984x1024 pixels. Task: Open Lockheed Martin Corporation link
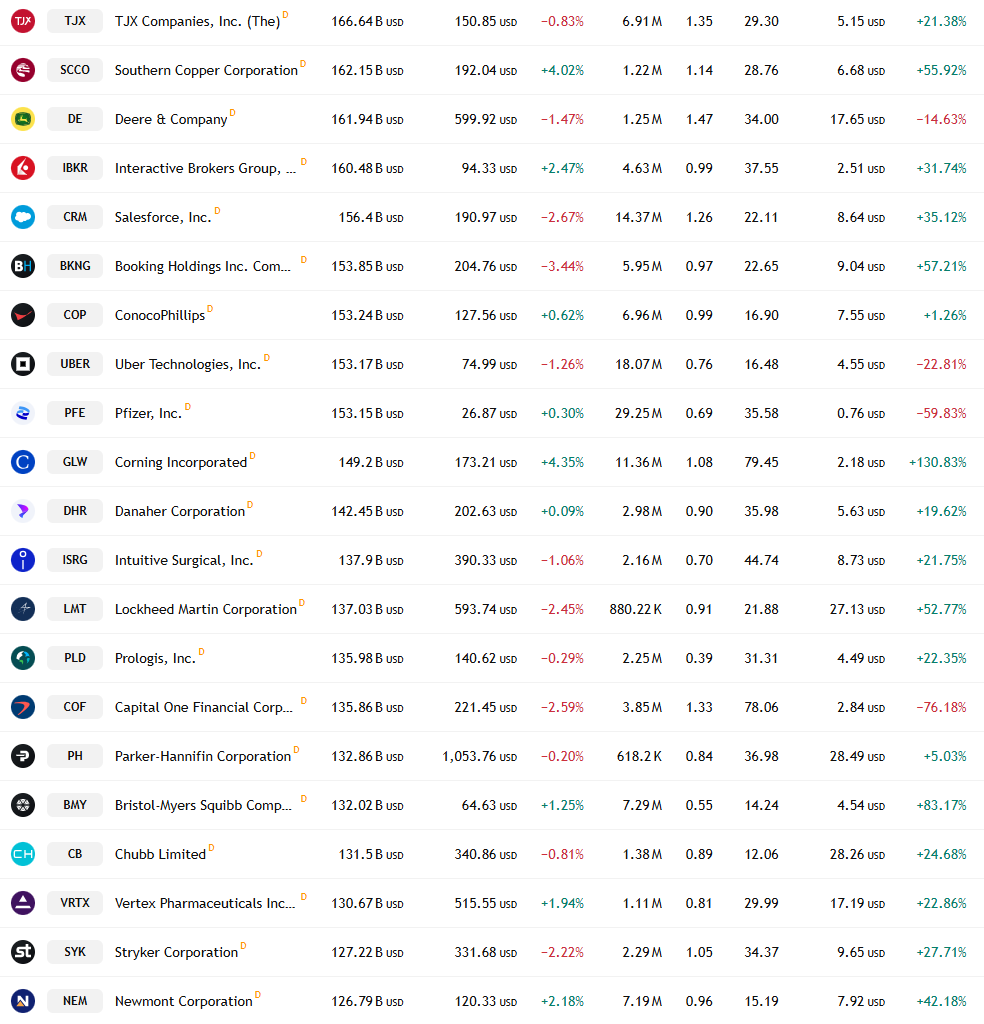[206, 609]
